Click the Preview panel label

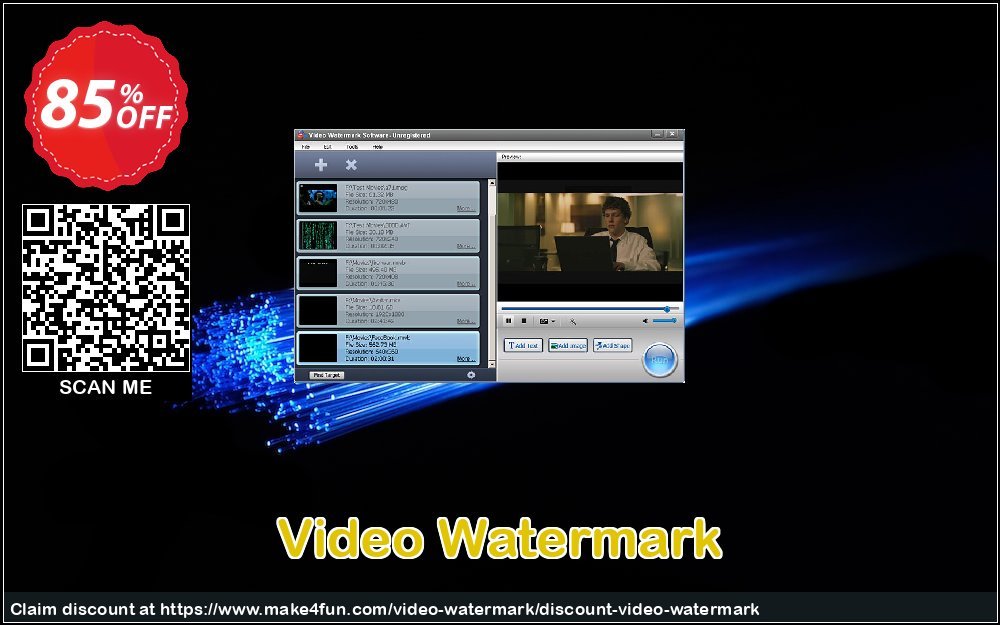tap(511, 156)
